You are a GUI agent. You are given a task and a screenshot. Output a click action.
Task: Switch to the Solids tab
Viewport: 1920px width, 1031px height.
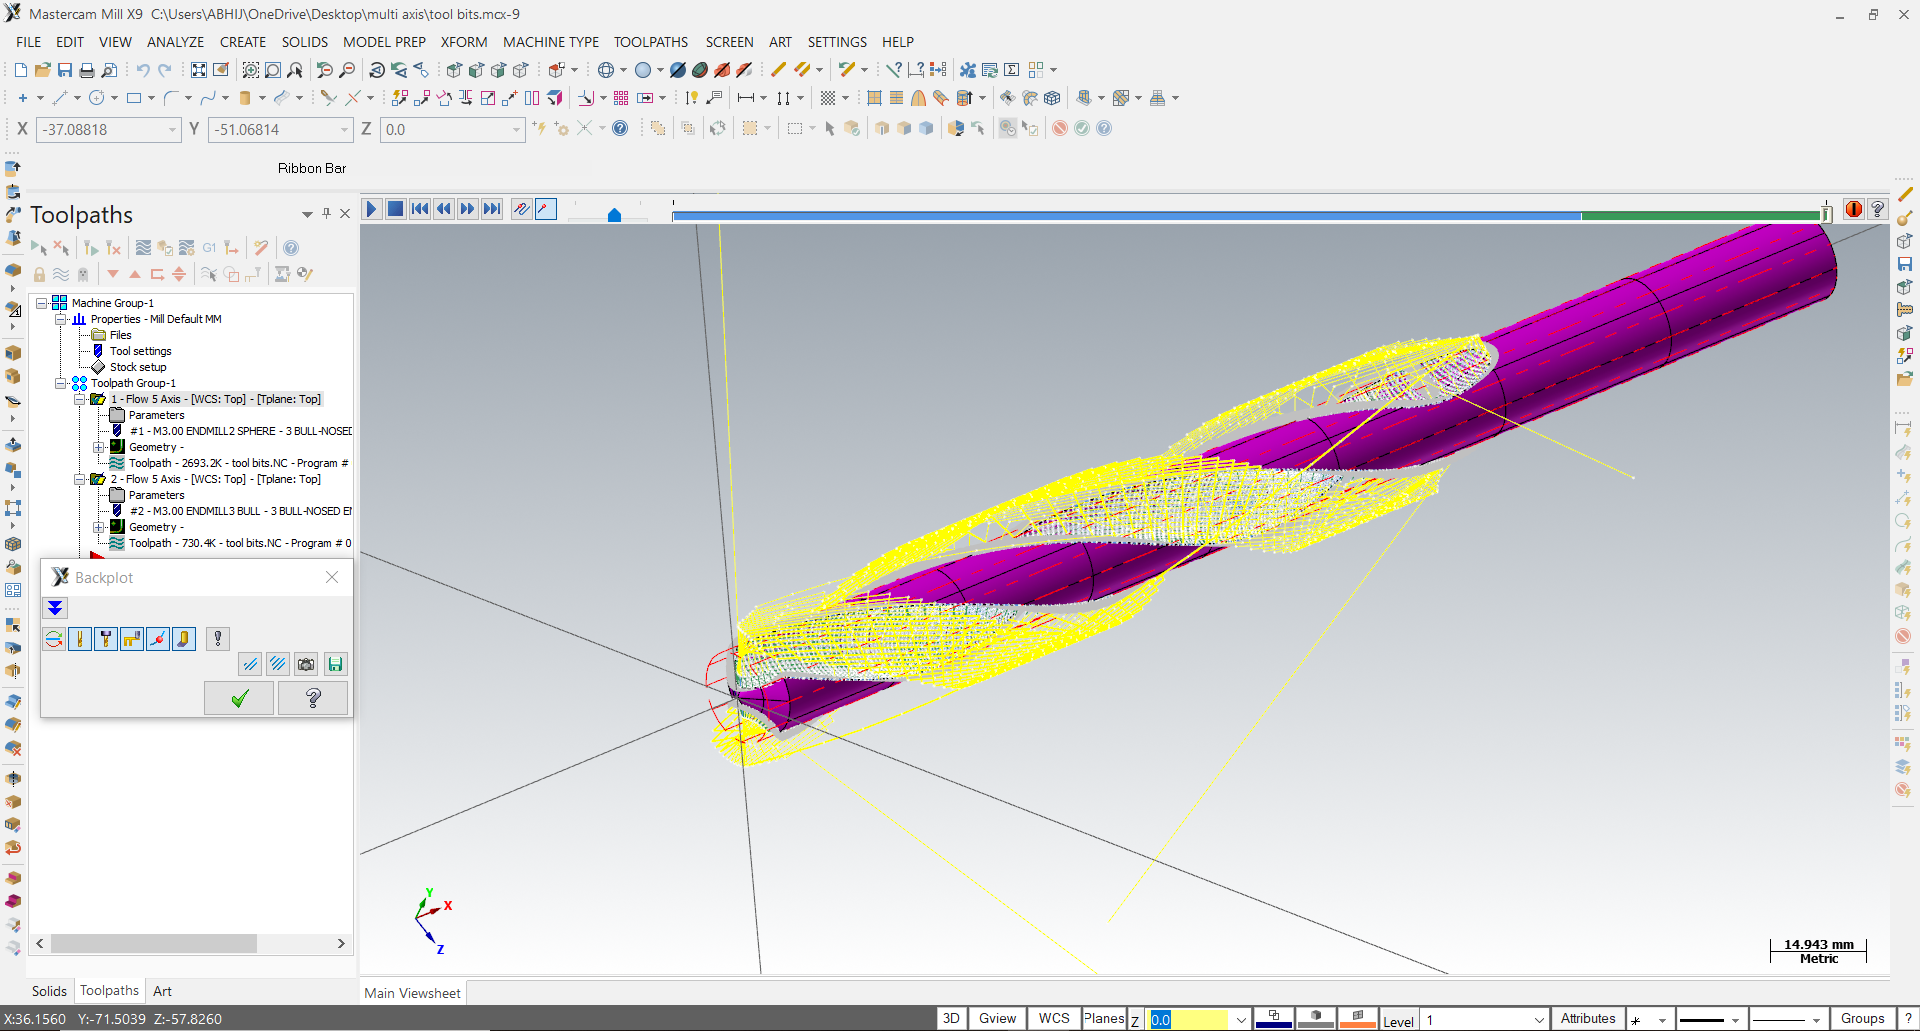pos(49,991)
